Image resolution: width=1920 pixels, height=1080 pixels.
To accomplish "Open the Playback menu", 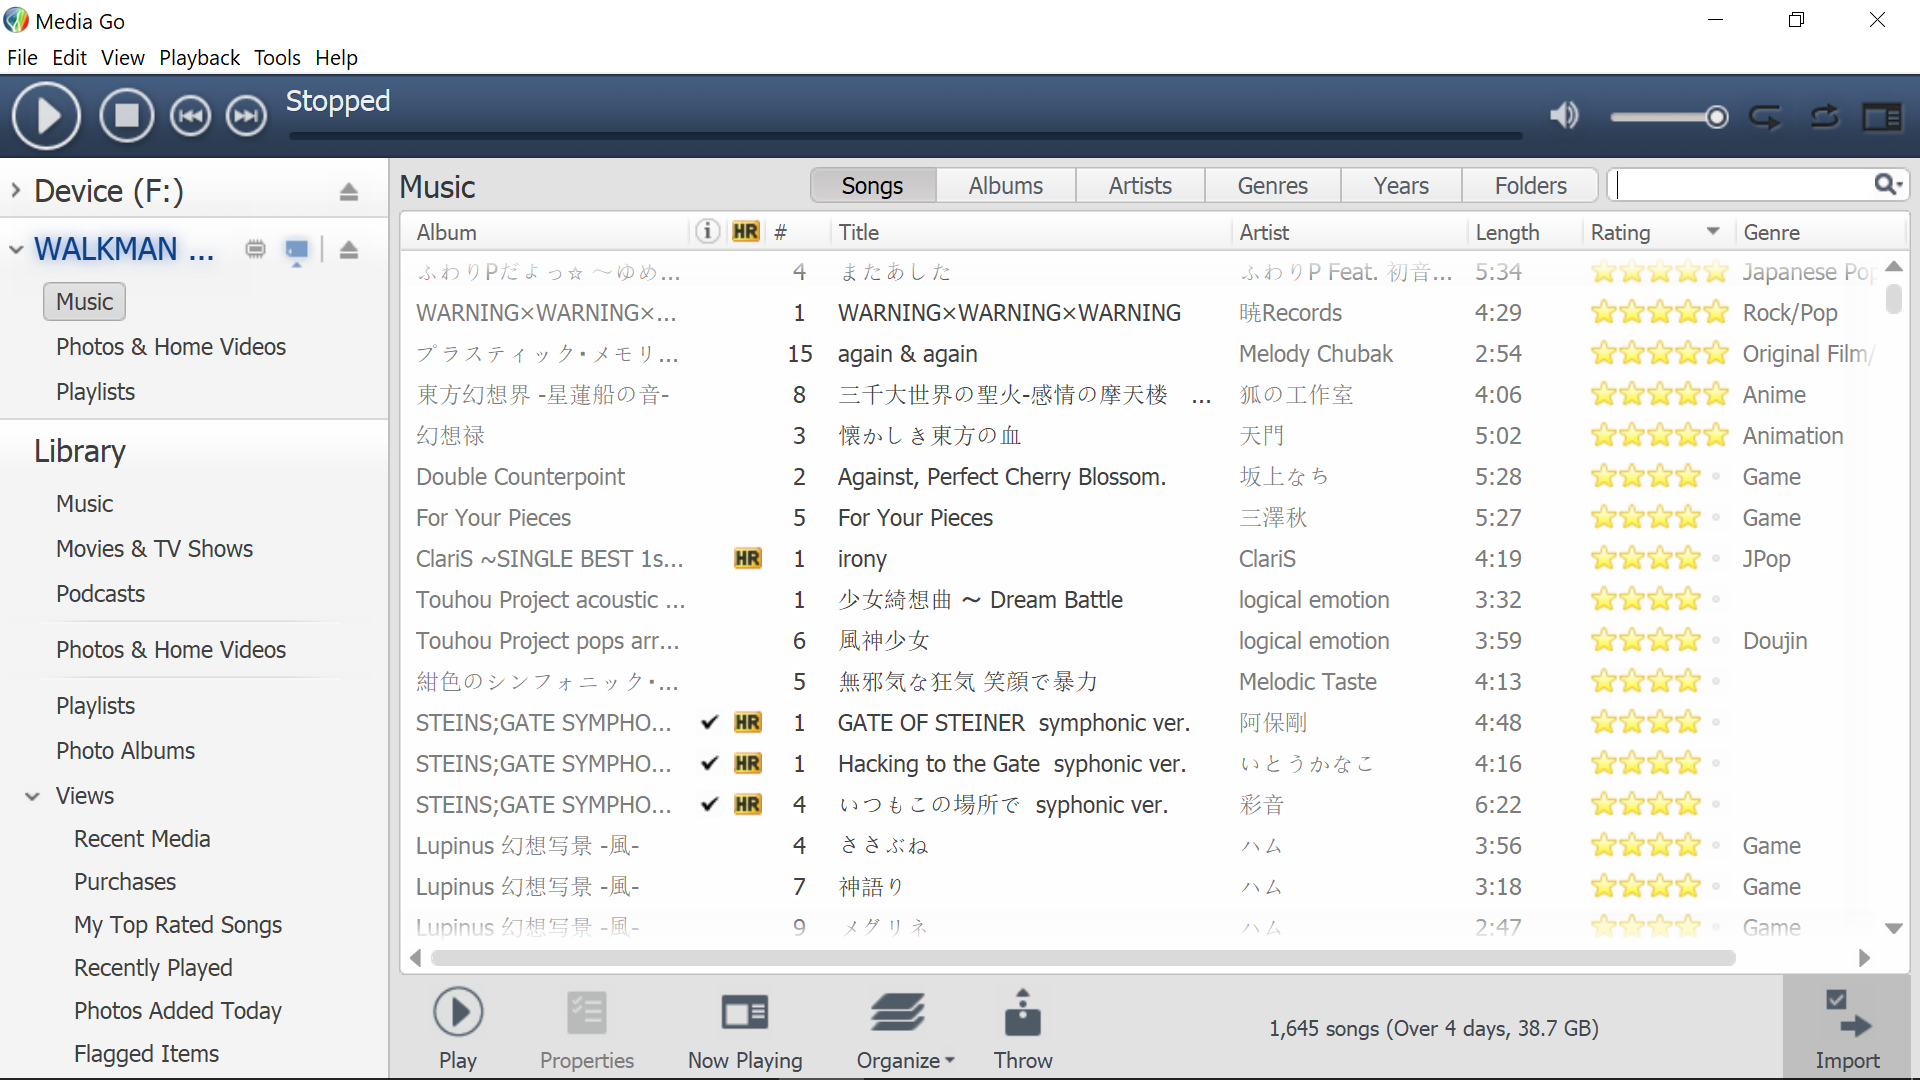I will pos(199,58).
